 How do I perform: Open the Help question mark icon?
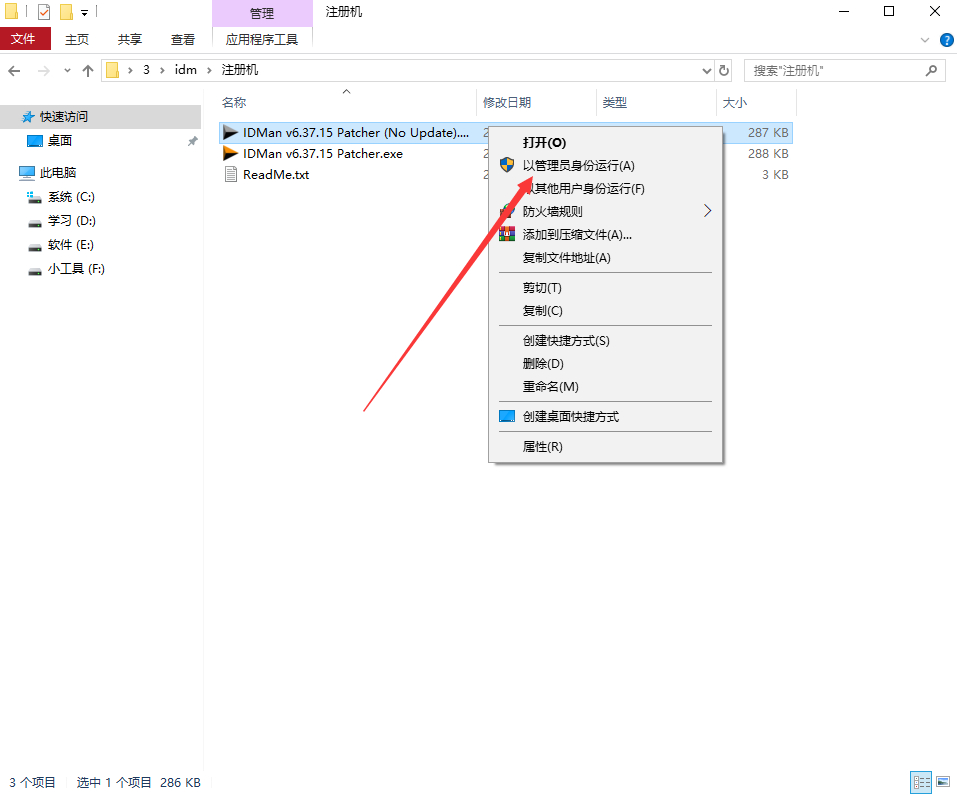pyautogui.click(x=947, y=40)
